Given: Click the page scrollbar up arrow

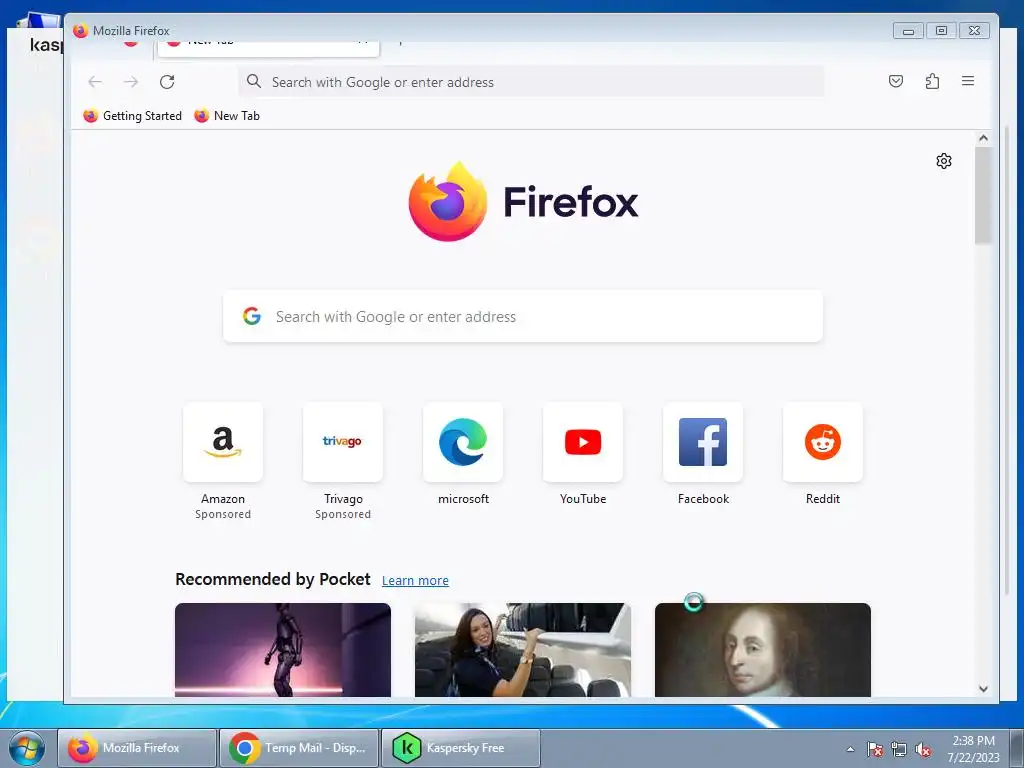Looking at the screenshot, I should point(984,138).
